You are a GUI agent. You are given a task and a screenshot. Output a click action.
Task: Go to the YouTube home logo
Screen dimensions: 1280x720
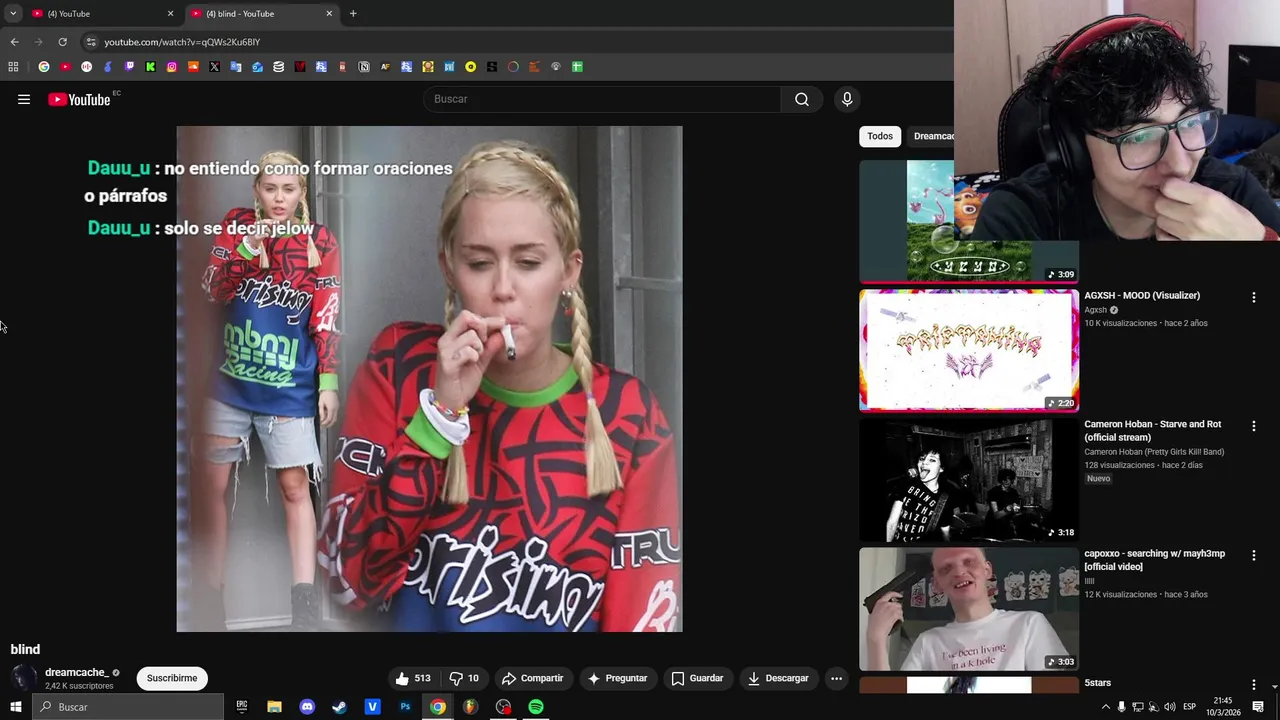(79, 99)
